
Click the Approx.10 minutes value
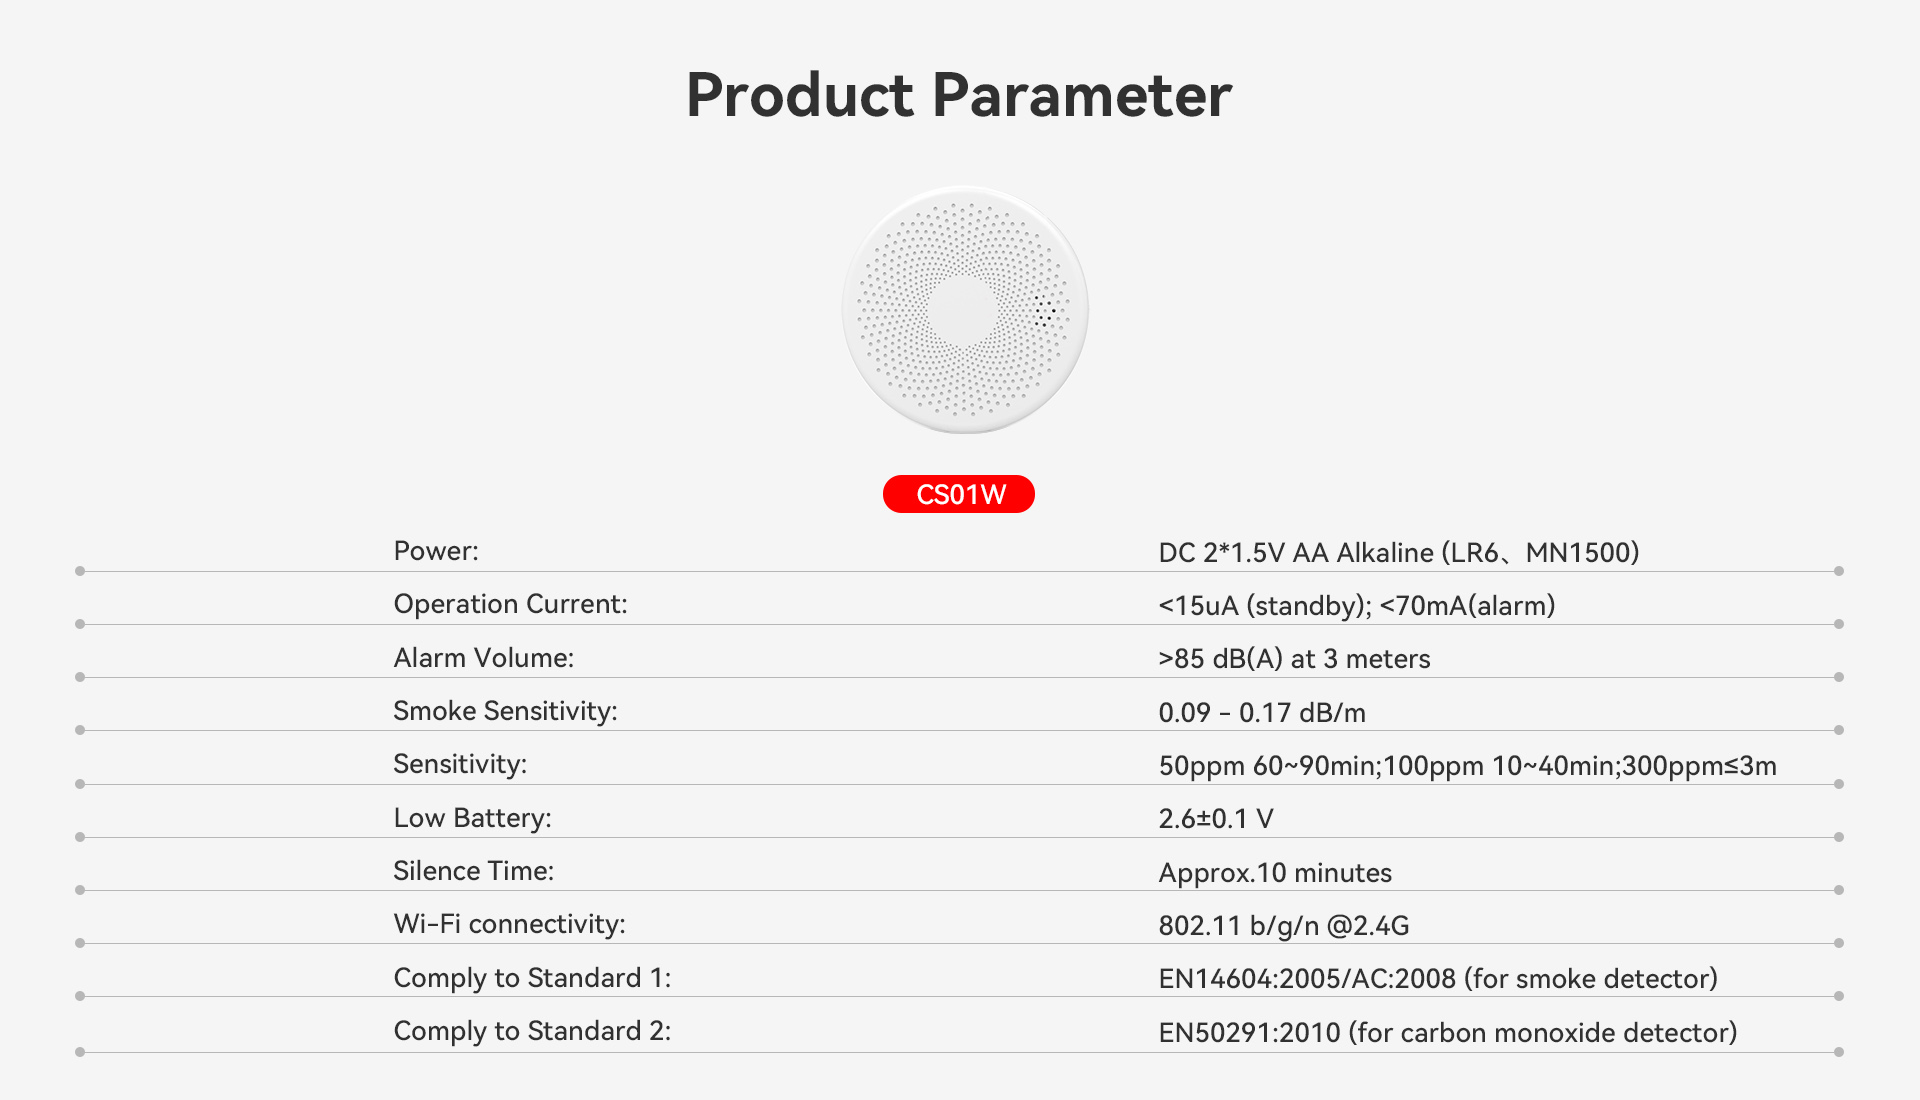(1274, 872)
